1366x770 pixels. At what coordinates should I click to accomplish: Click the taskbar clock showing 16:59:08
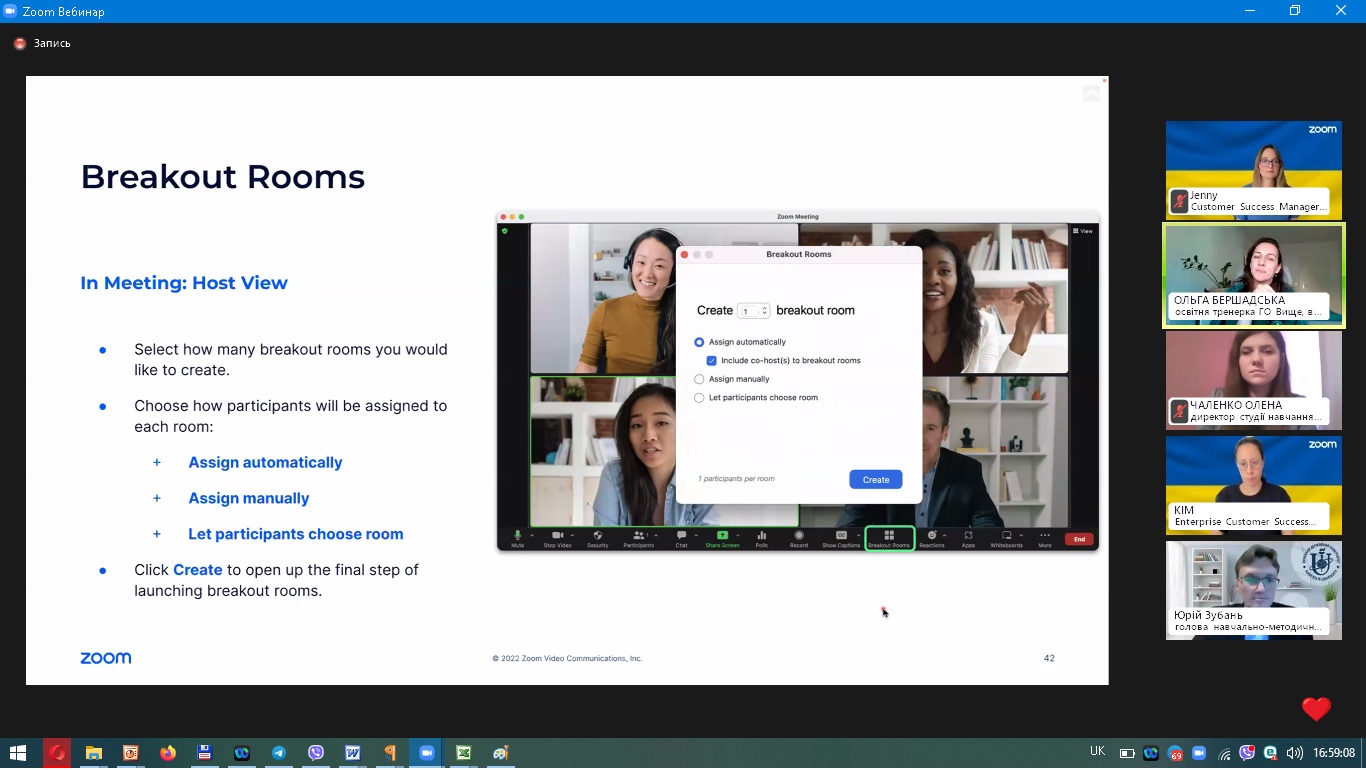(x=1334, y=753)
